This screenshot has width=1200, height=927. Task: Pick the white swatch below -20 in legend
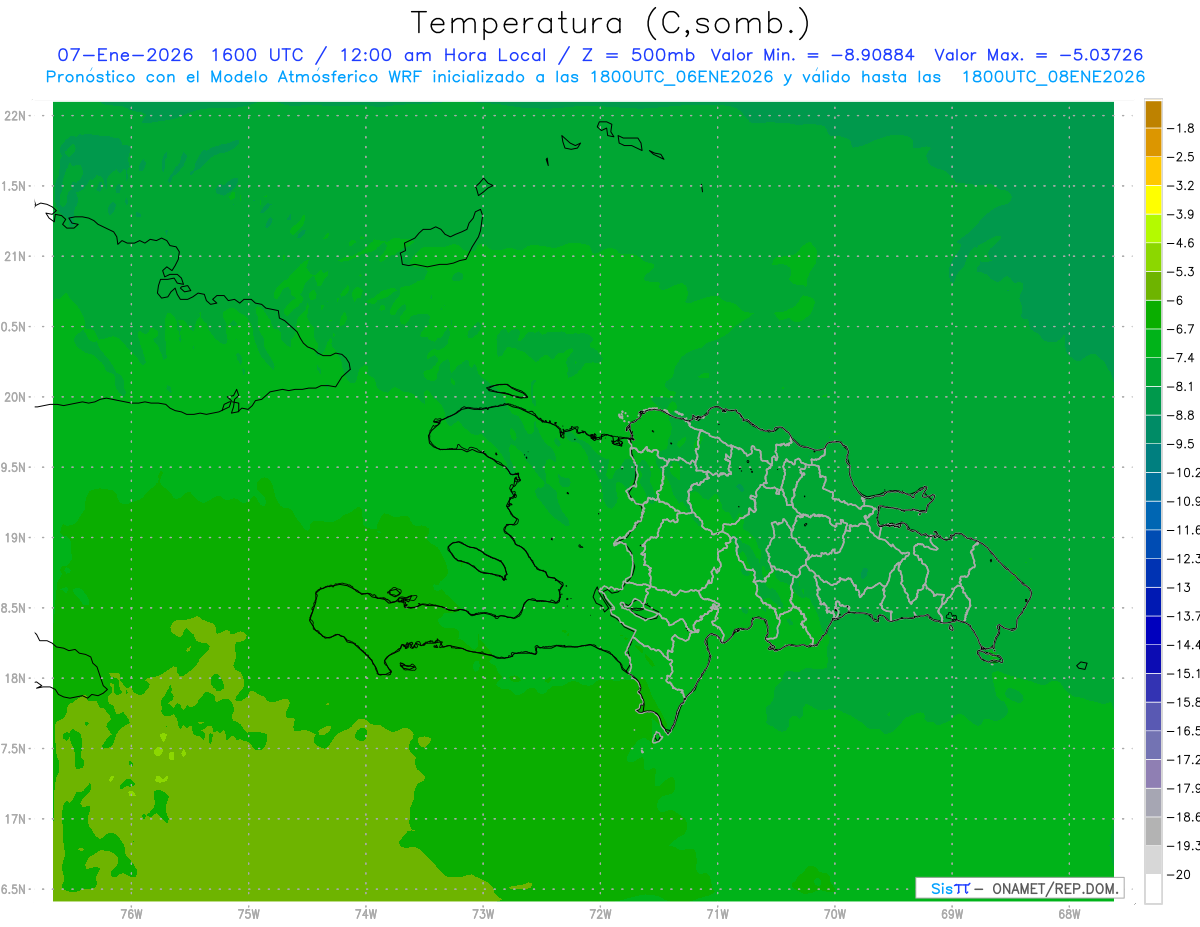point(1153,889)
